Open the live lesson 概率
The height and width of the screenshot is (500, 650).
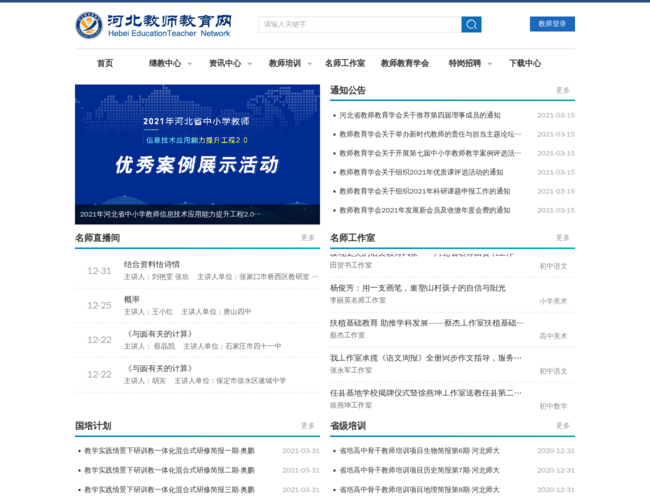132,299
